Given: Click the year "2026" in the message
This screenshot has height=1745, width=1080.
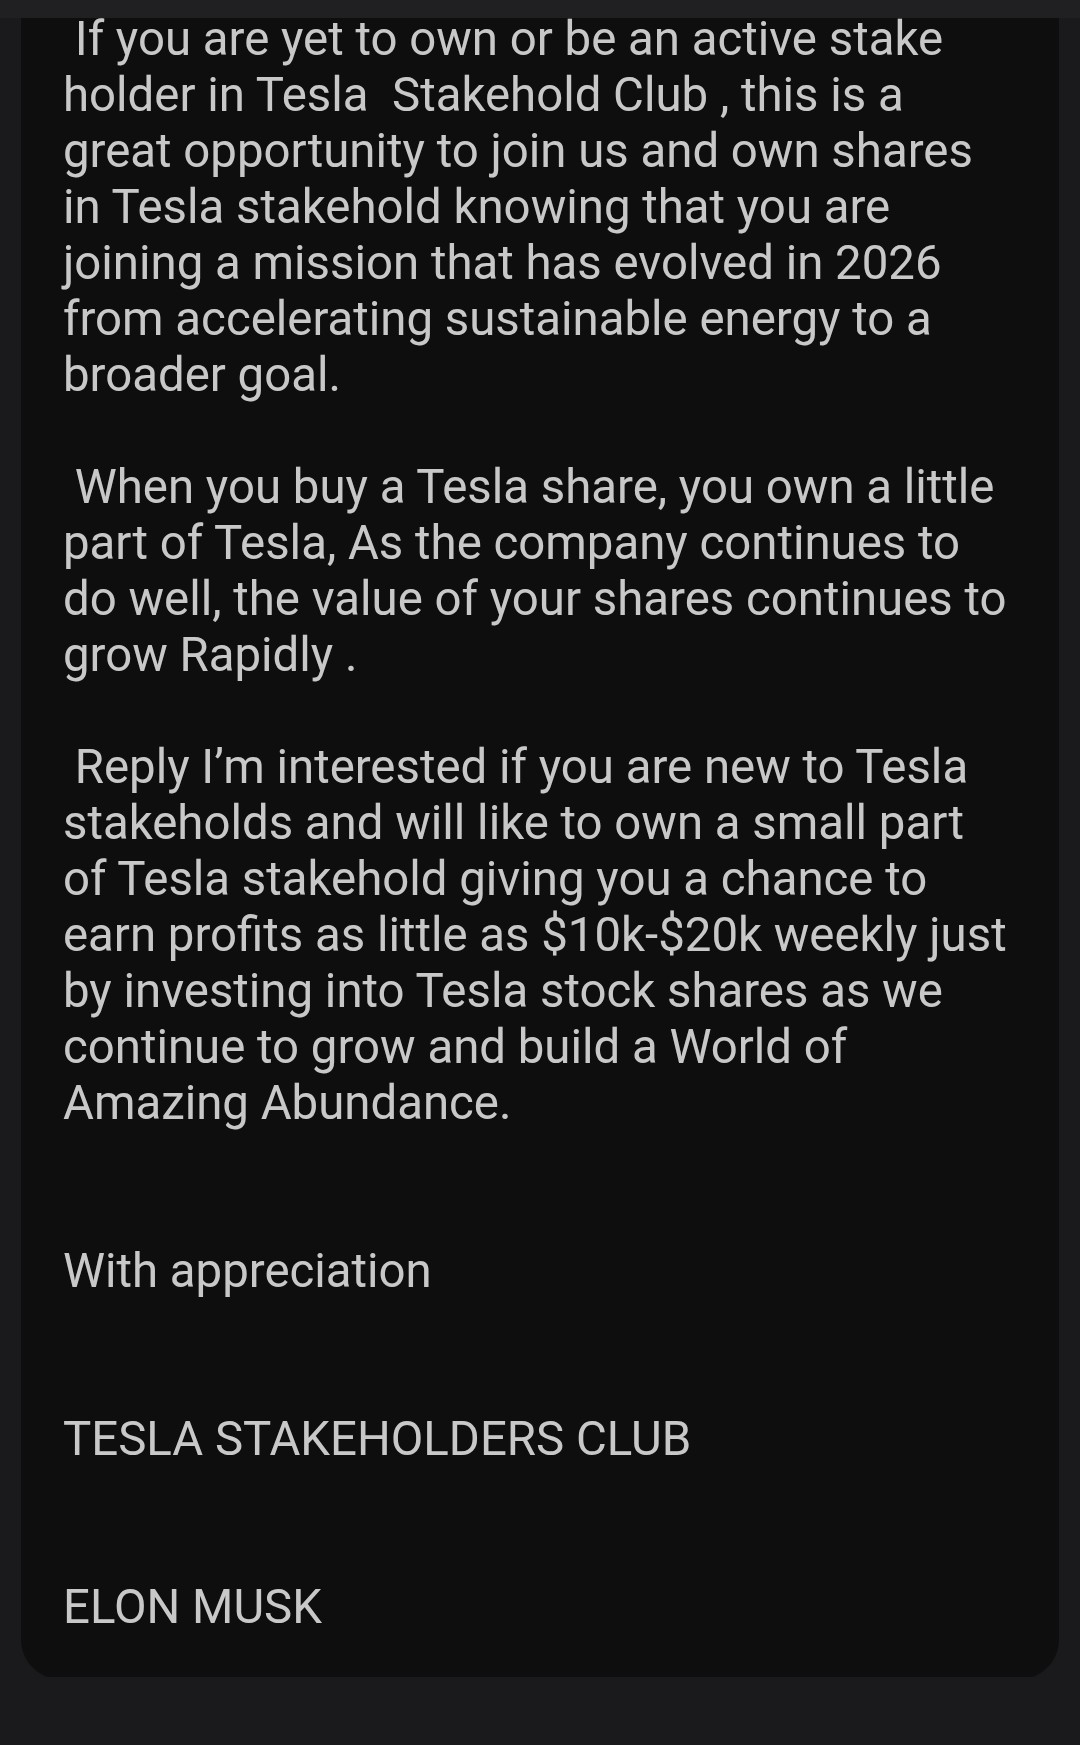Looking at the screenshot, I should (888, 263).
